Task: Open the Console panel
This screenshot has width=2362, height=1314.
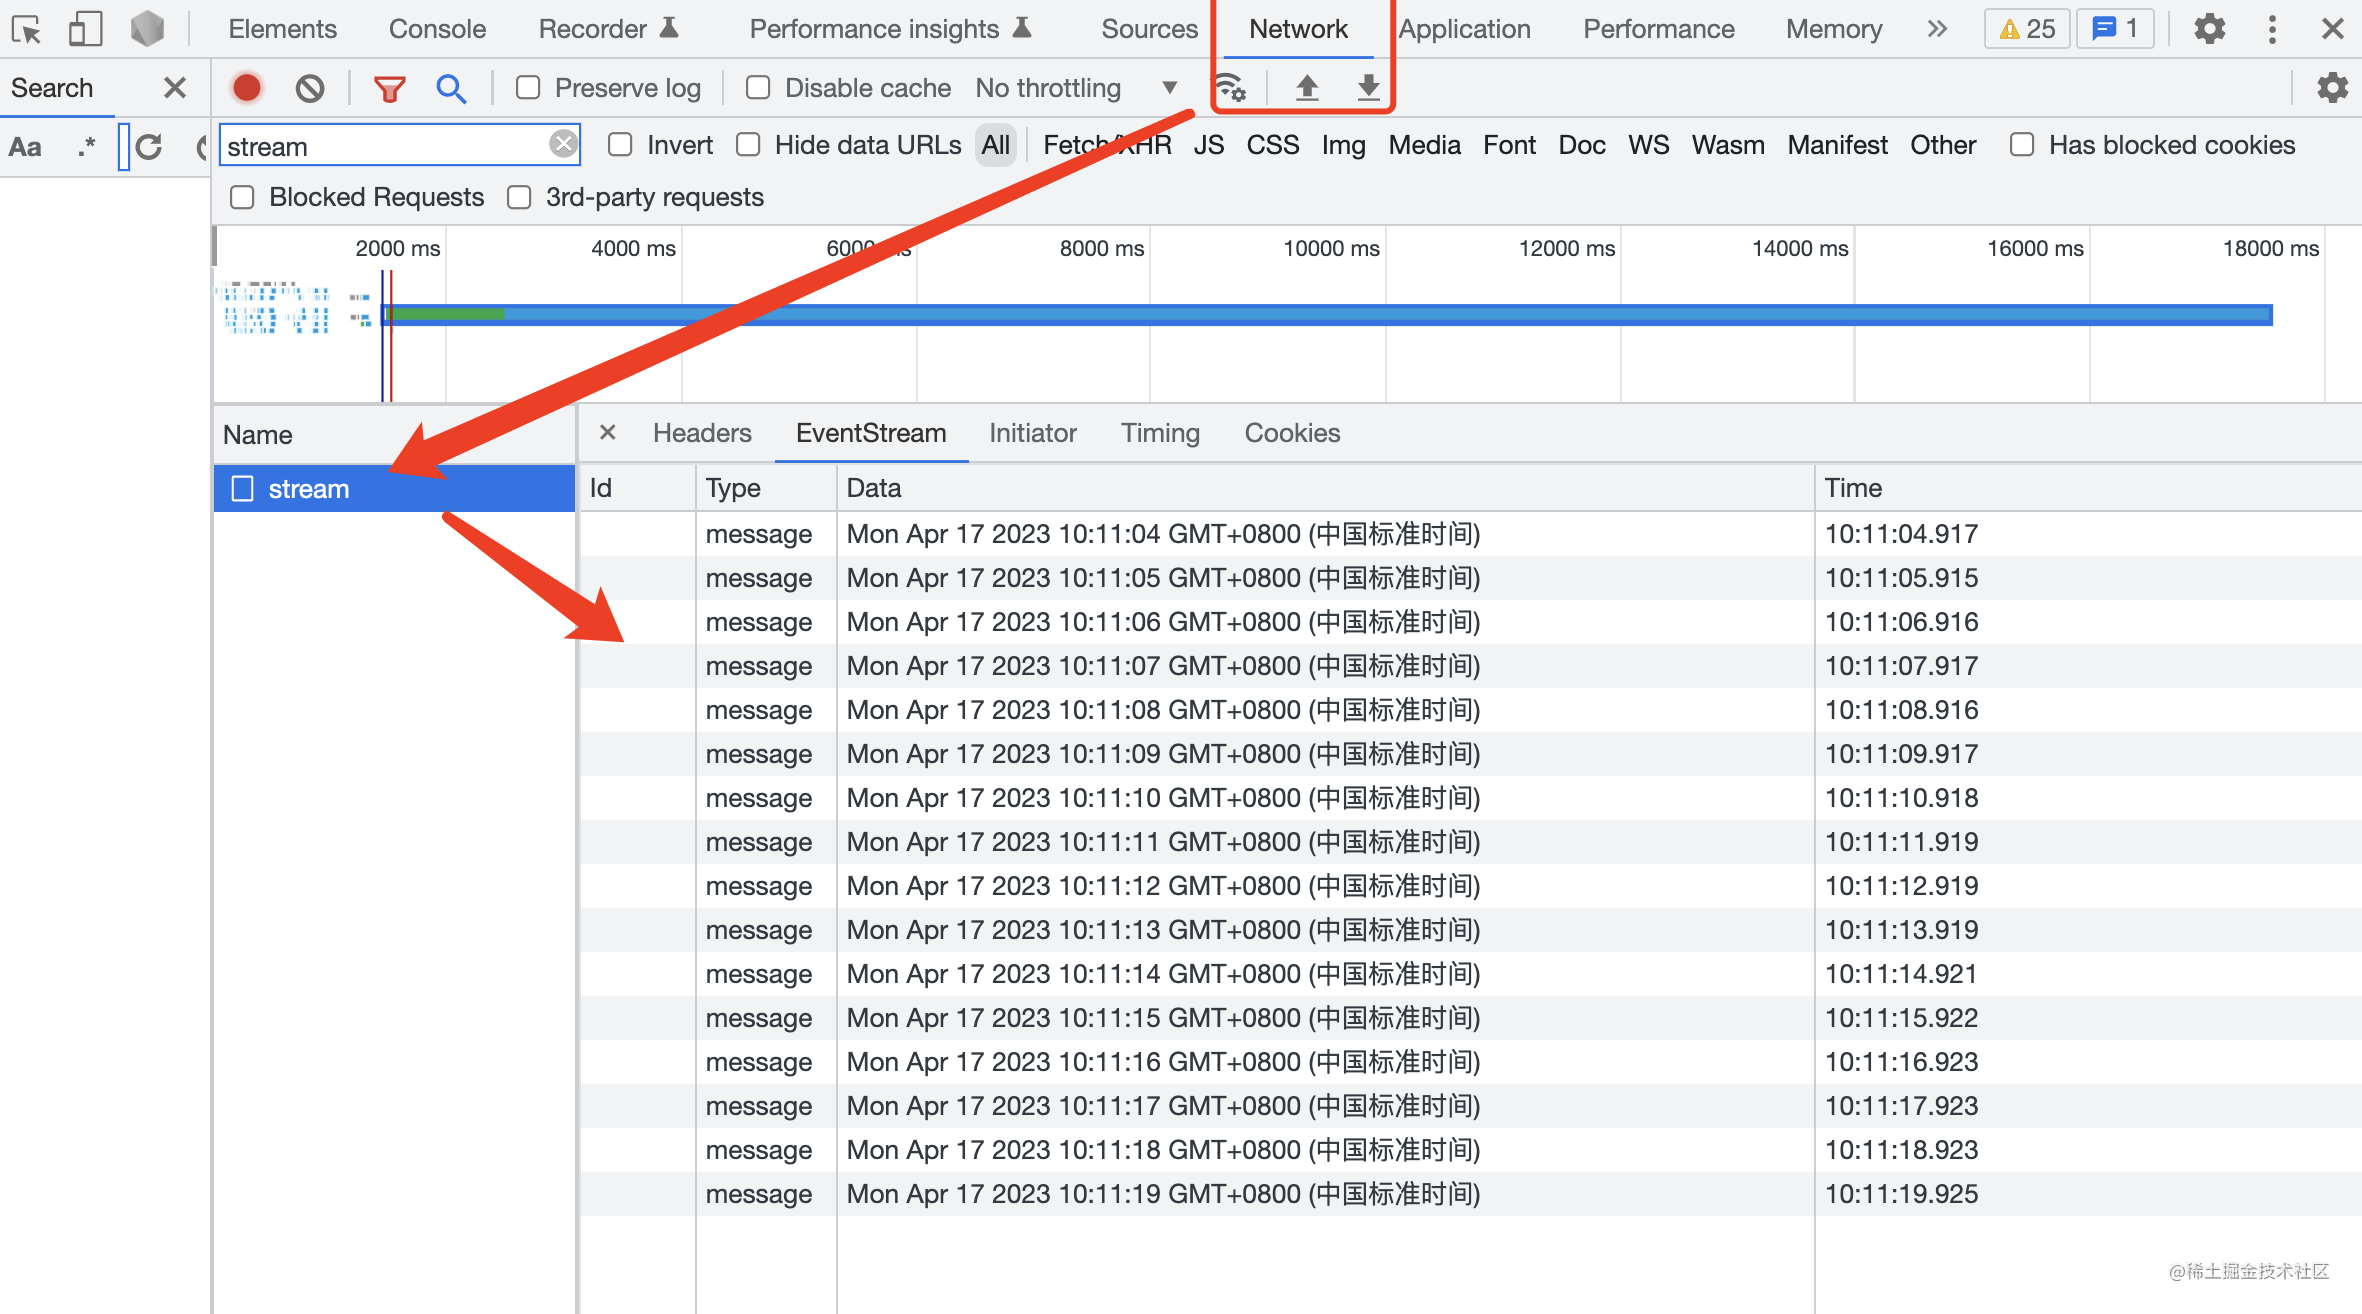Action: (437, 28)
